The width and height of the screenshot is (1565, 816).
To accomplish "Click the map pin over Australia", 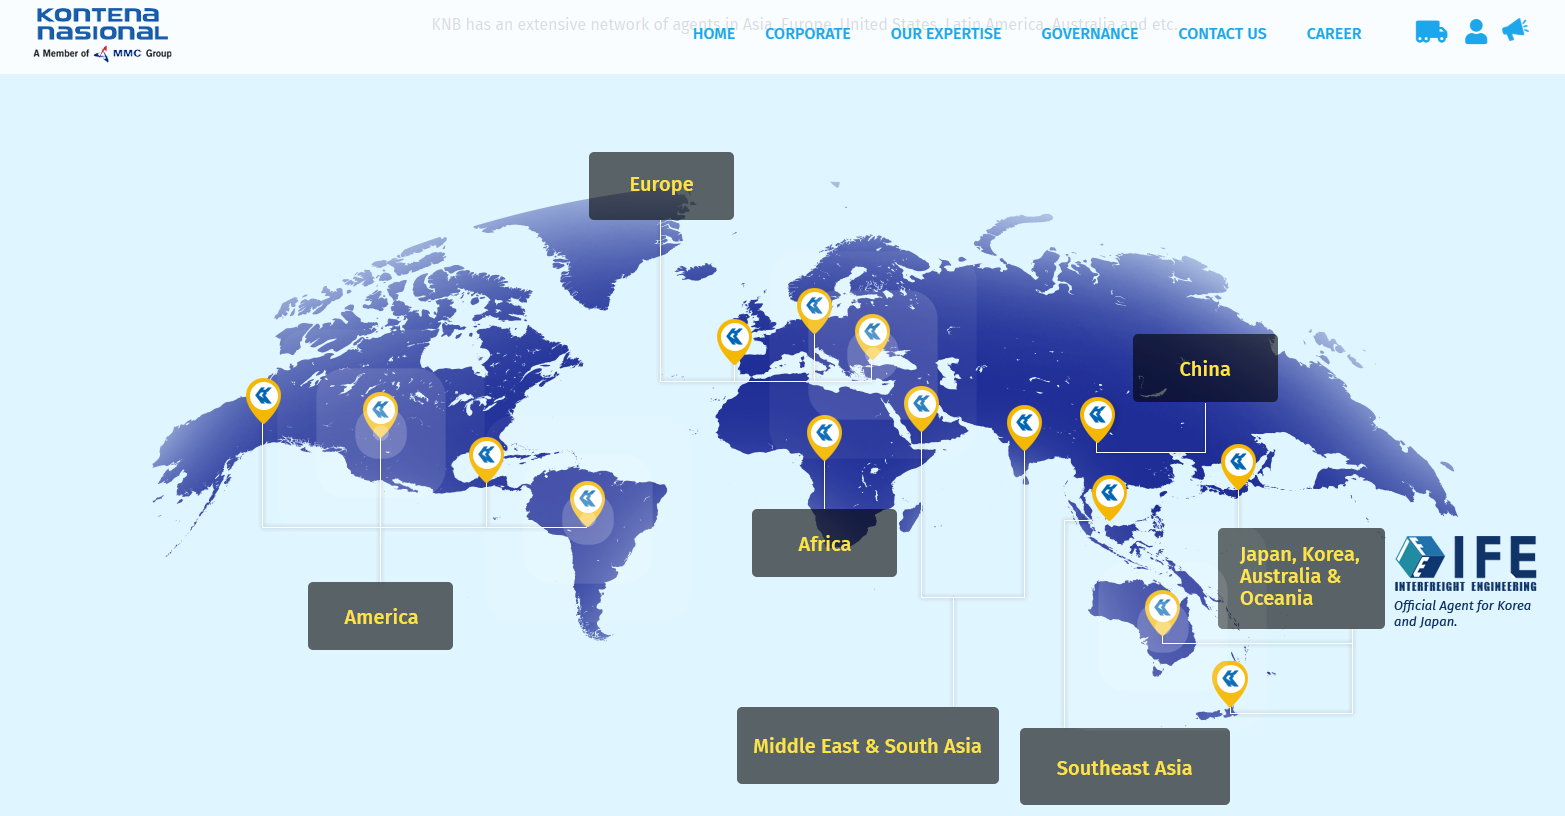I will [1162, 609].
